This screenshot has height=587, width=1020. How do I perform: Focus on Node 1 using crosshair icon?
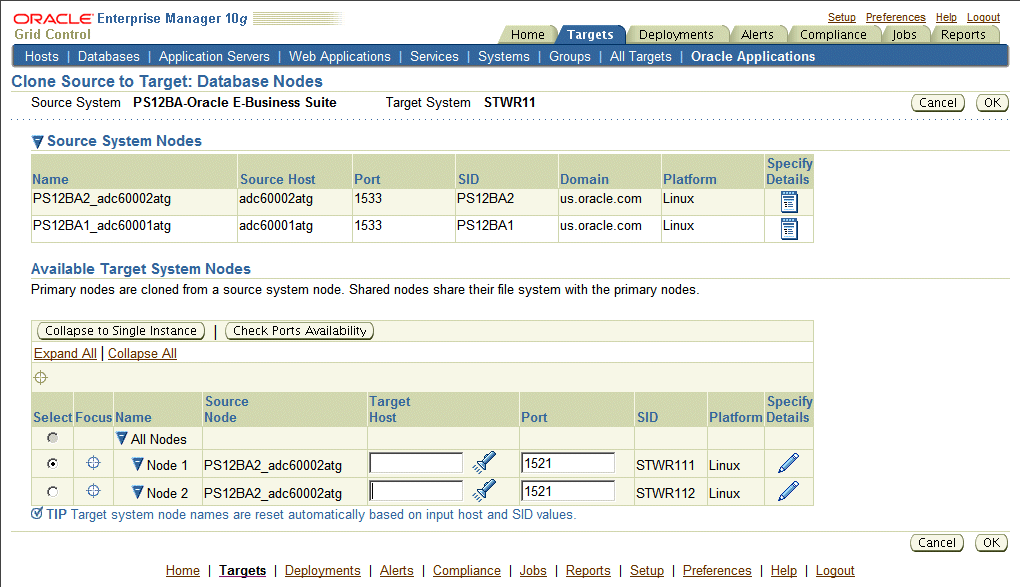[94, 463]
